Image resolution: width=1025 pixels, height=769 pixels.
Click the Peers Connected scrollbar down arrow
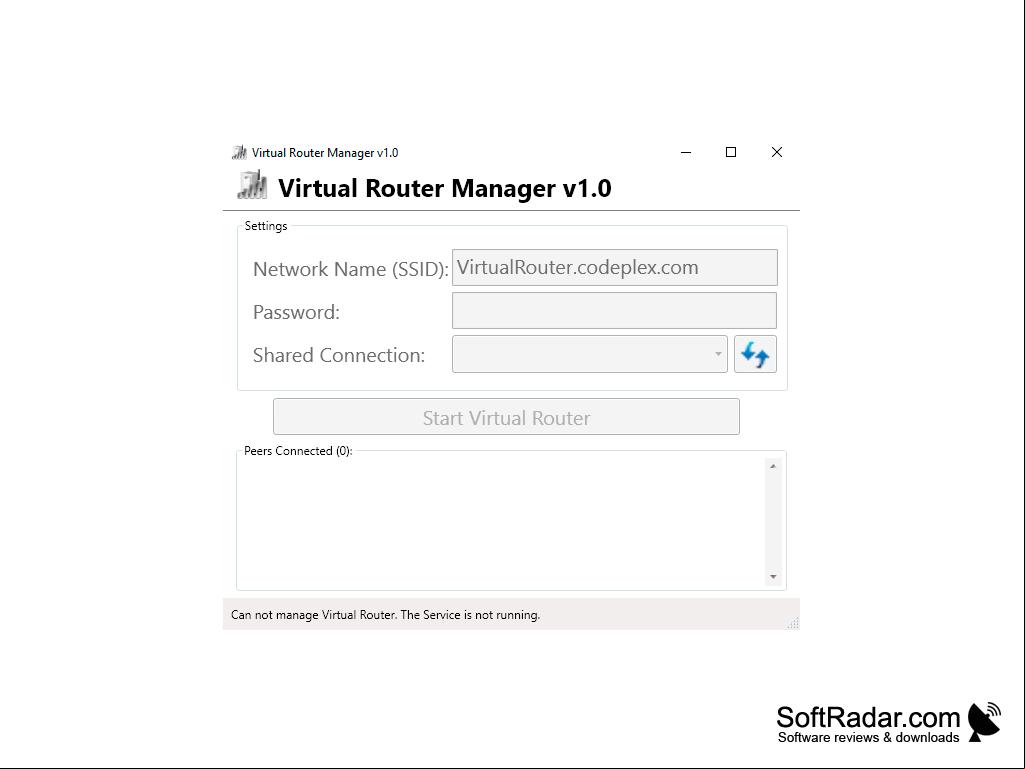click(x=773, y=577)
